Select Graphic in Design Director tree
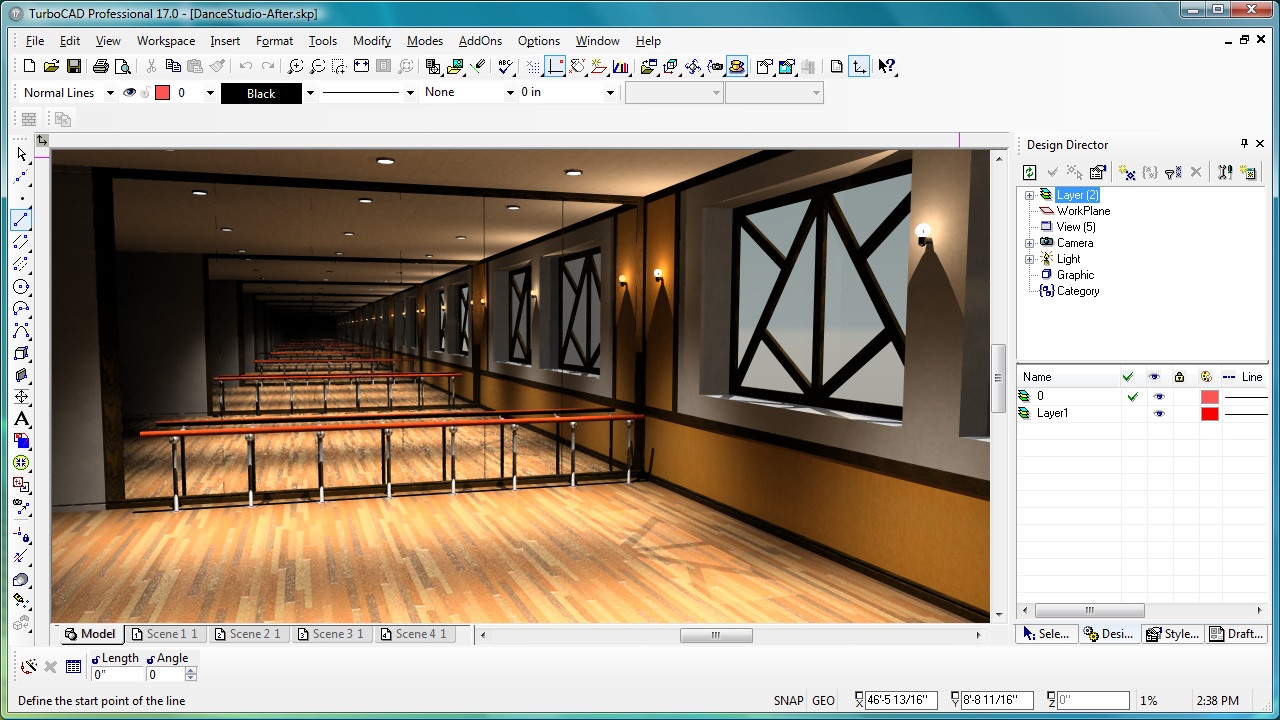Viewport: 1280px width, 720px height. (x=1075, y=275)
